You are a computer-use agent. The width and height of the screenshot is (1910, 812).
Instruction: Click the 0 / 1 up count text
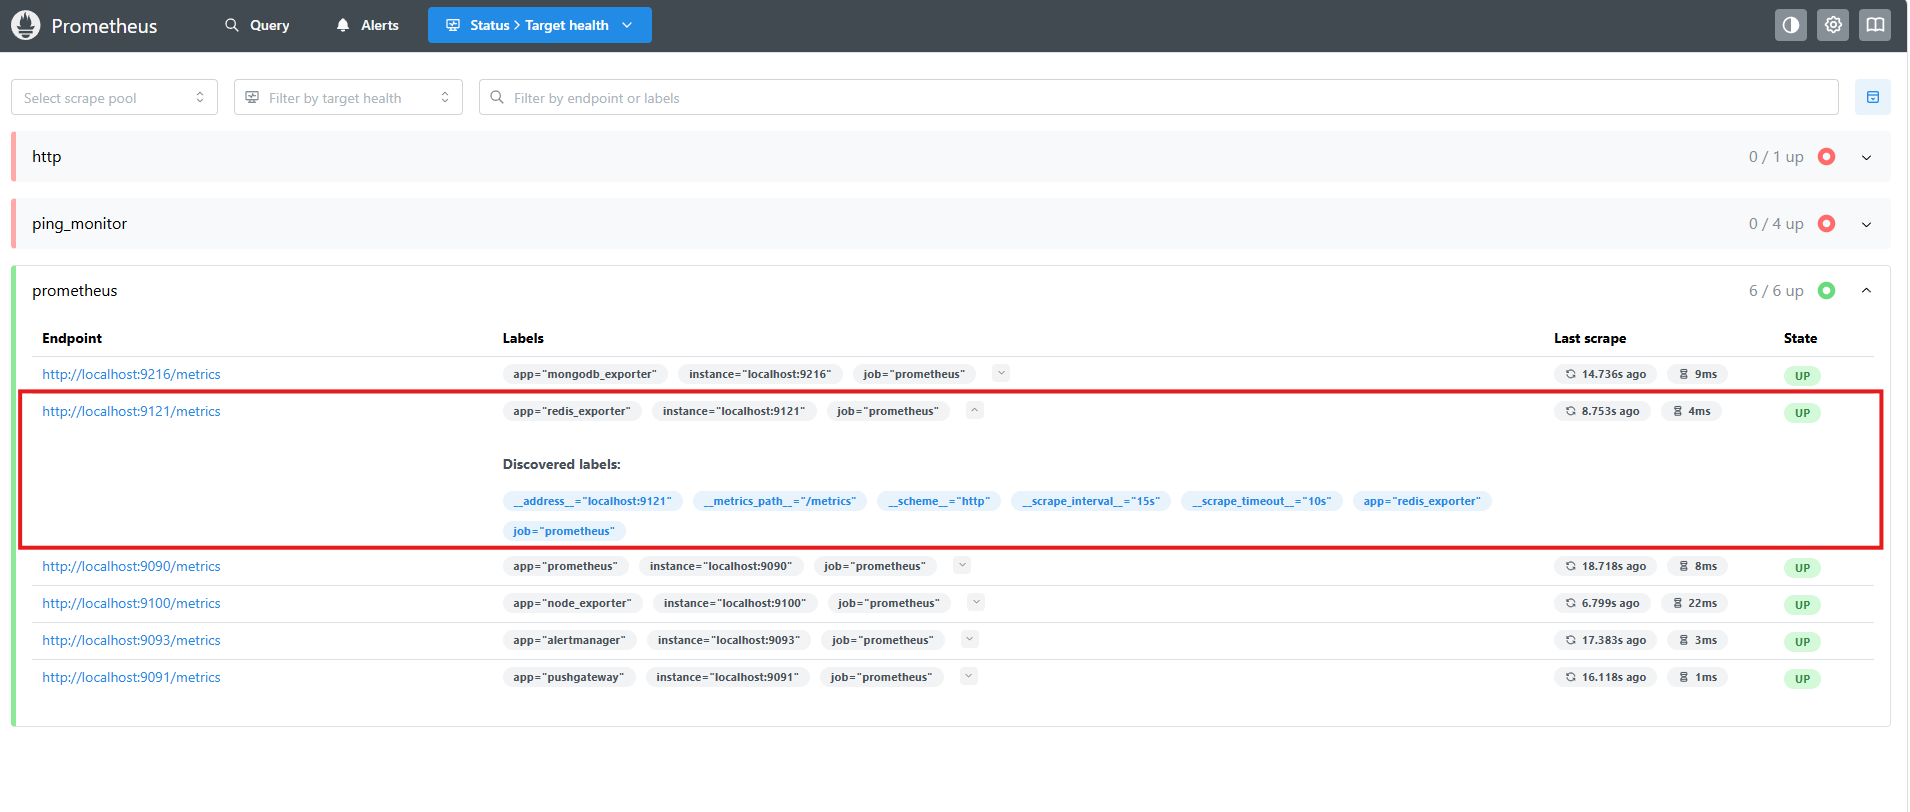(1776, 157)
